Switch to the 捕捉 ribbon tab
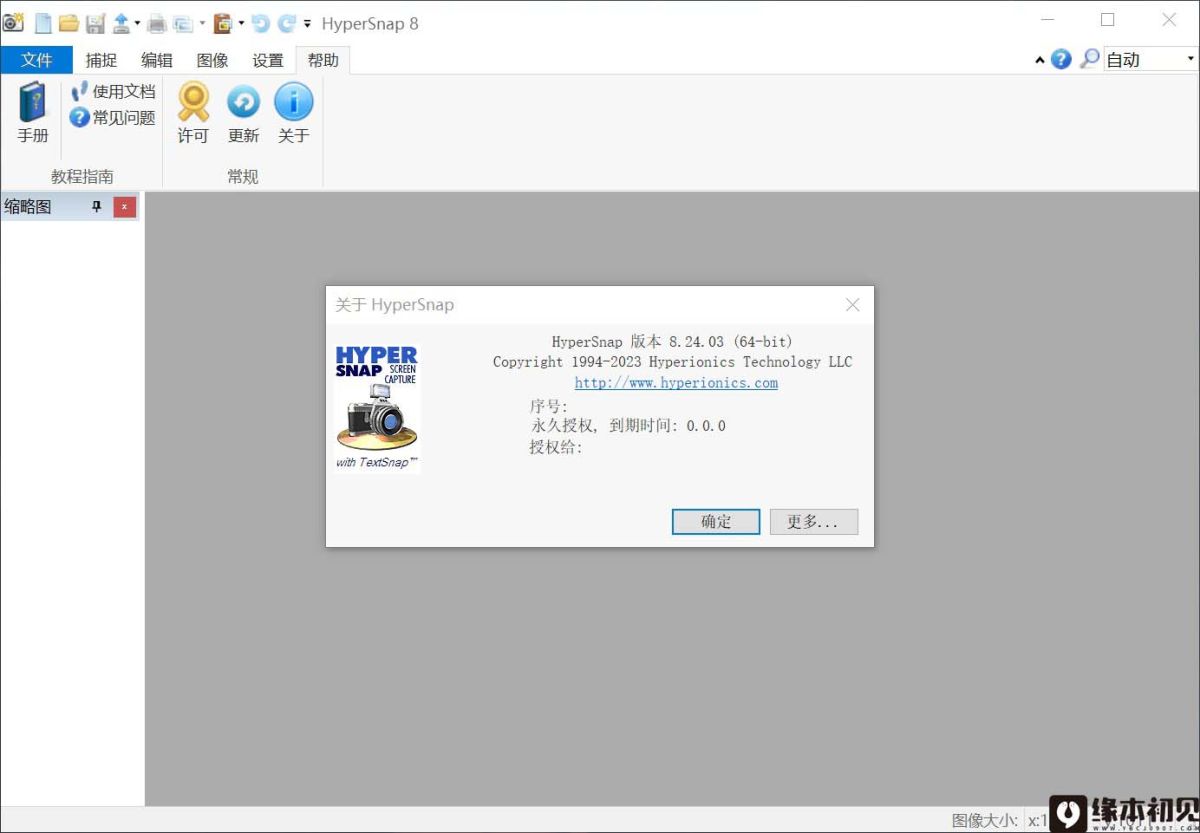The image size is (1200, 833). pos(101,60)
